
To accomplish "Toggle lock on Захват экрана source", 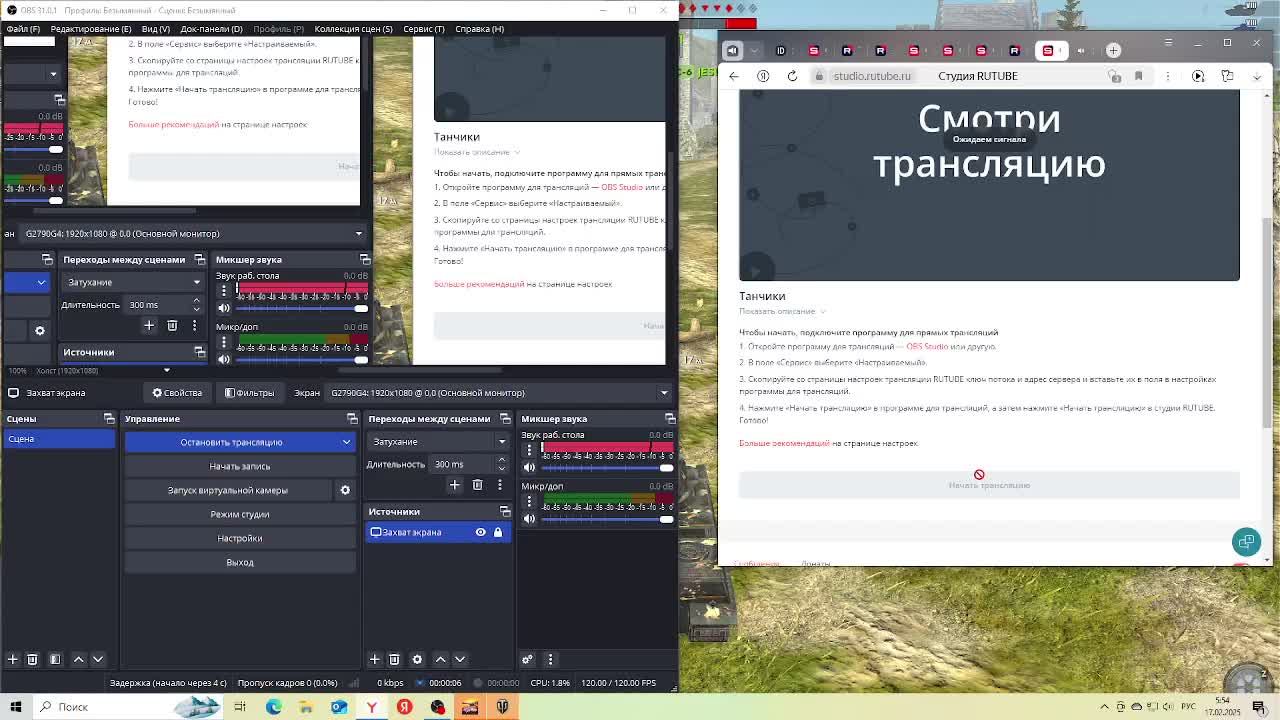I will pos(497,532).
